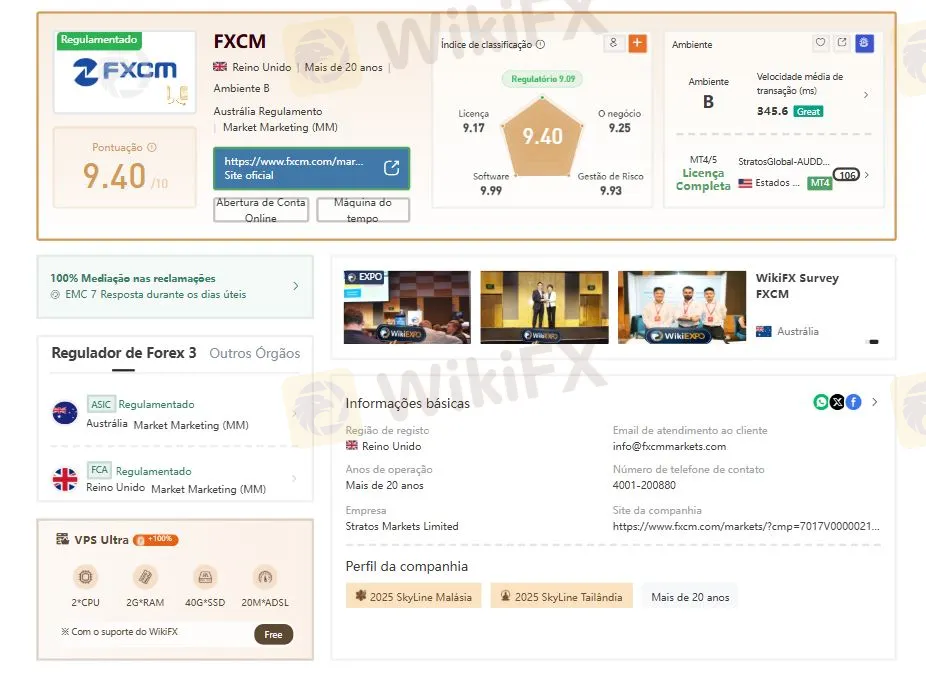Click the orange plus icon in classification panel
This screenshot has height=673, width=926.
[637, 43]
